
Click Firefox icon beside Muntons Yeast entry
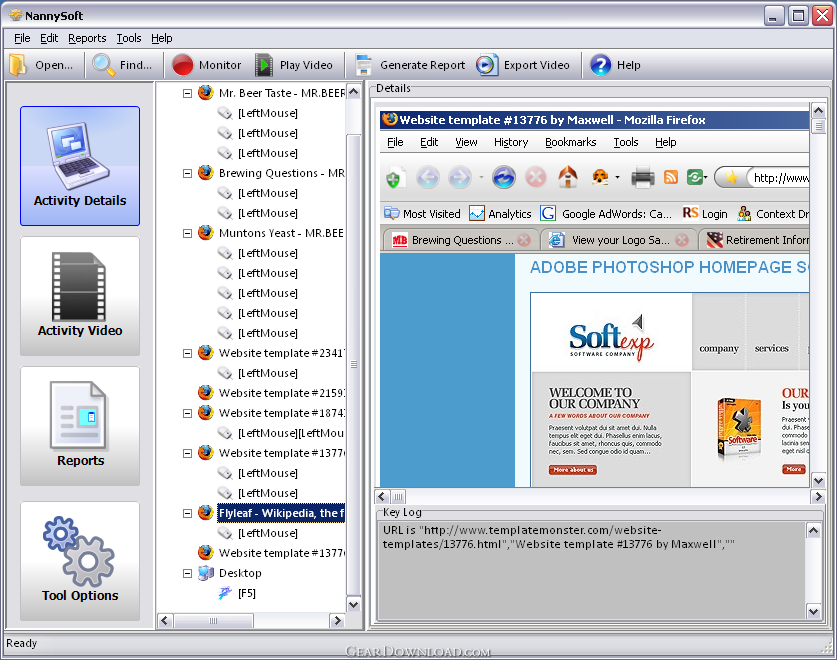pyautogui.click(x=206, y=233)
